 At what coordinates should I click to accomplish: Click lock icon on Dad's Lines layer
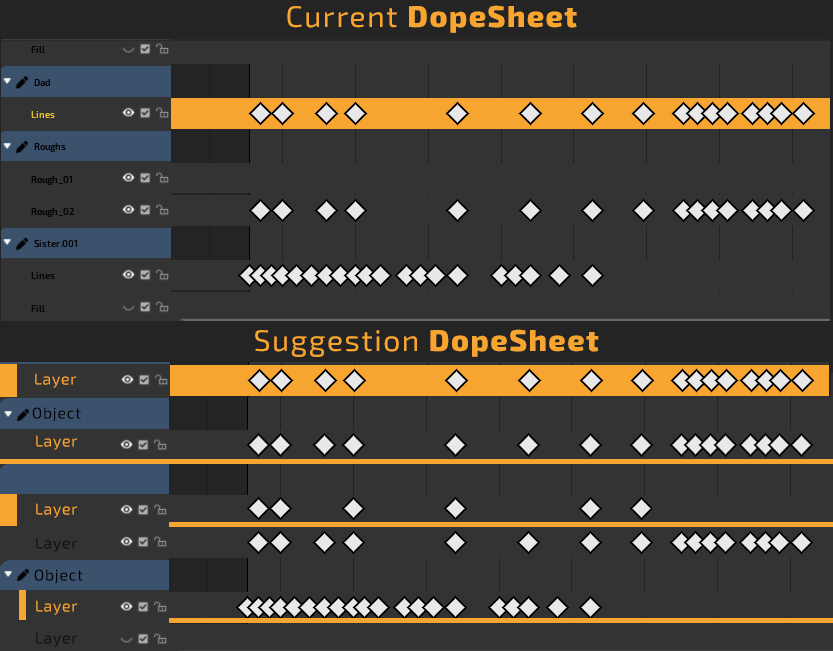[x=162, y=113]
